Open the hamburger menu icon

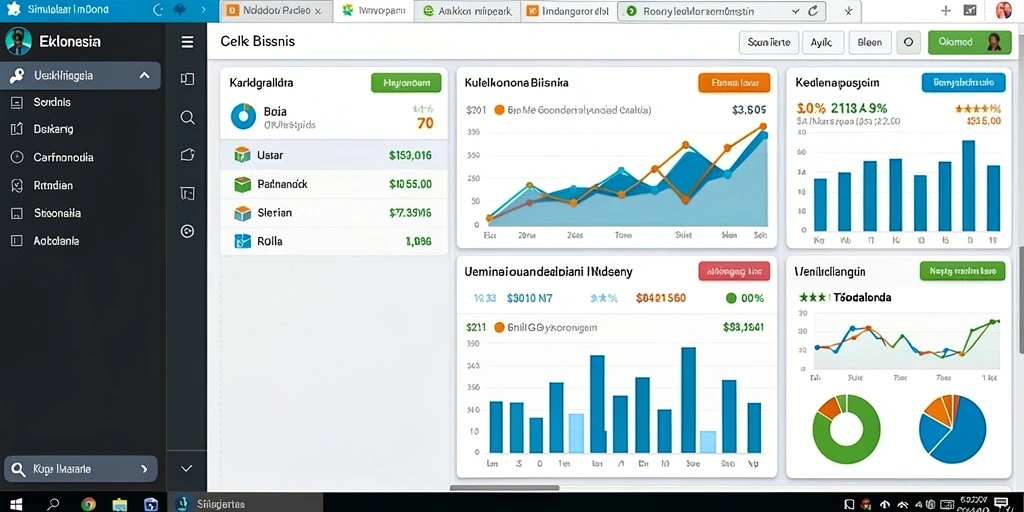[x=187, y=42]
